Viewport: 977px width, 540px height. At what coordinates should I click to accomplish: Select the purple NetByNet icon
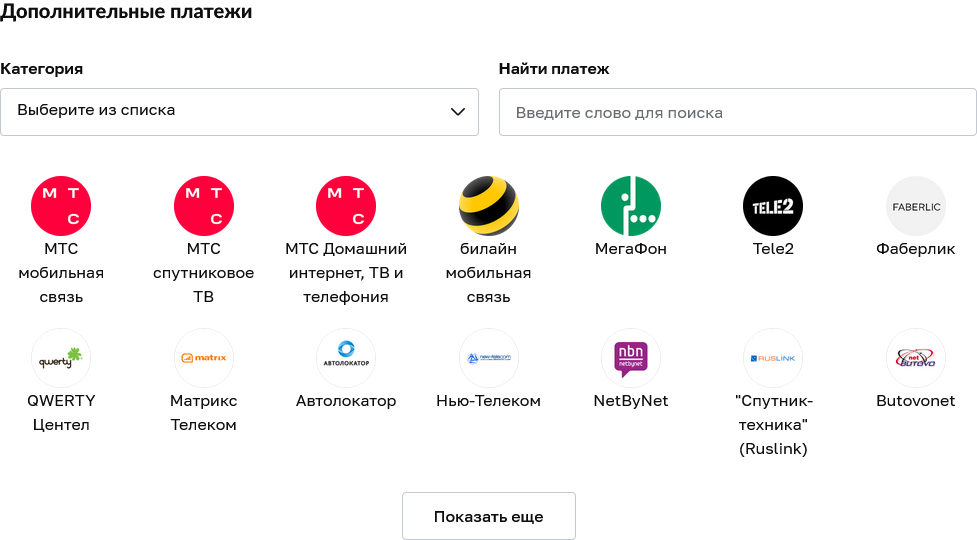coord(631,358)
